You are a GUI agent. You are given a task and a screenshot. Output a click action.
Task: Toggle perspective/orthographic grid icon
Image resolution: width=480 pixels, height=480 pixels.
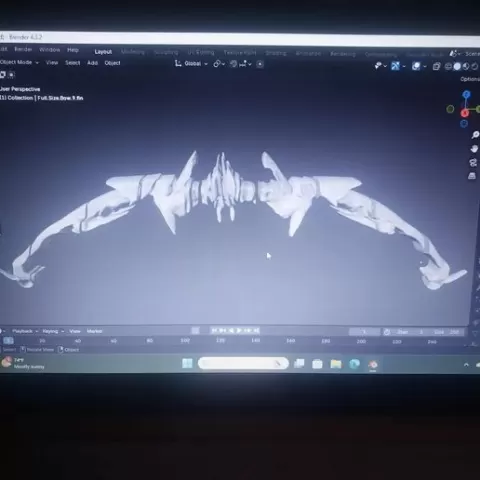point(472,176)
